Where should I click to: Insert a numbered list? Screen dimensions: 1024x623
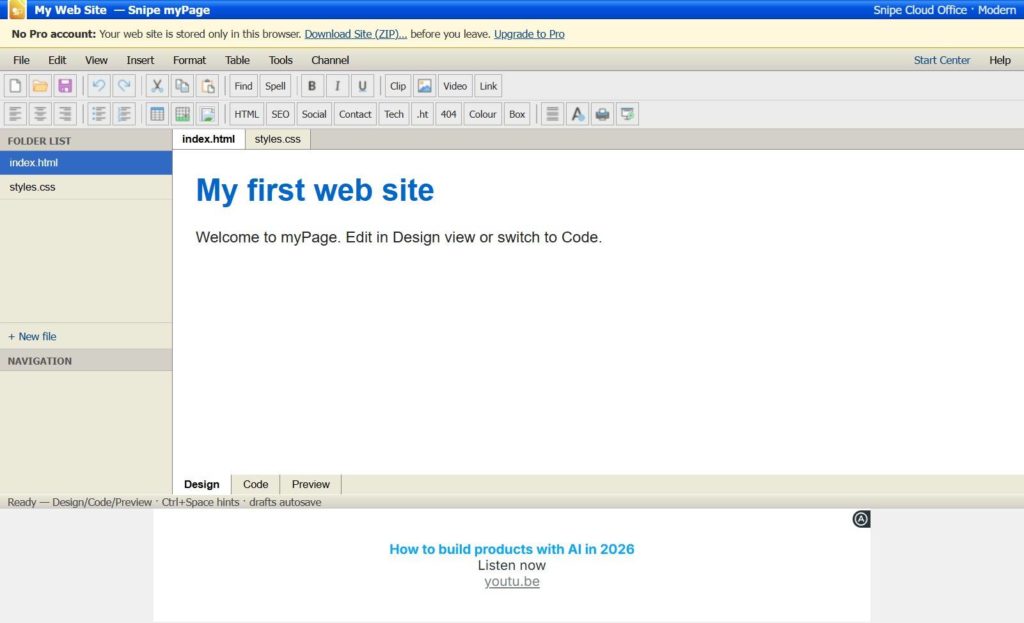123,114
